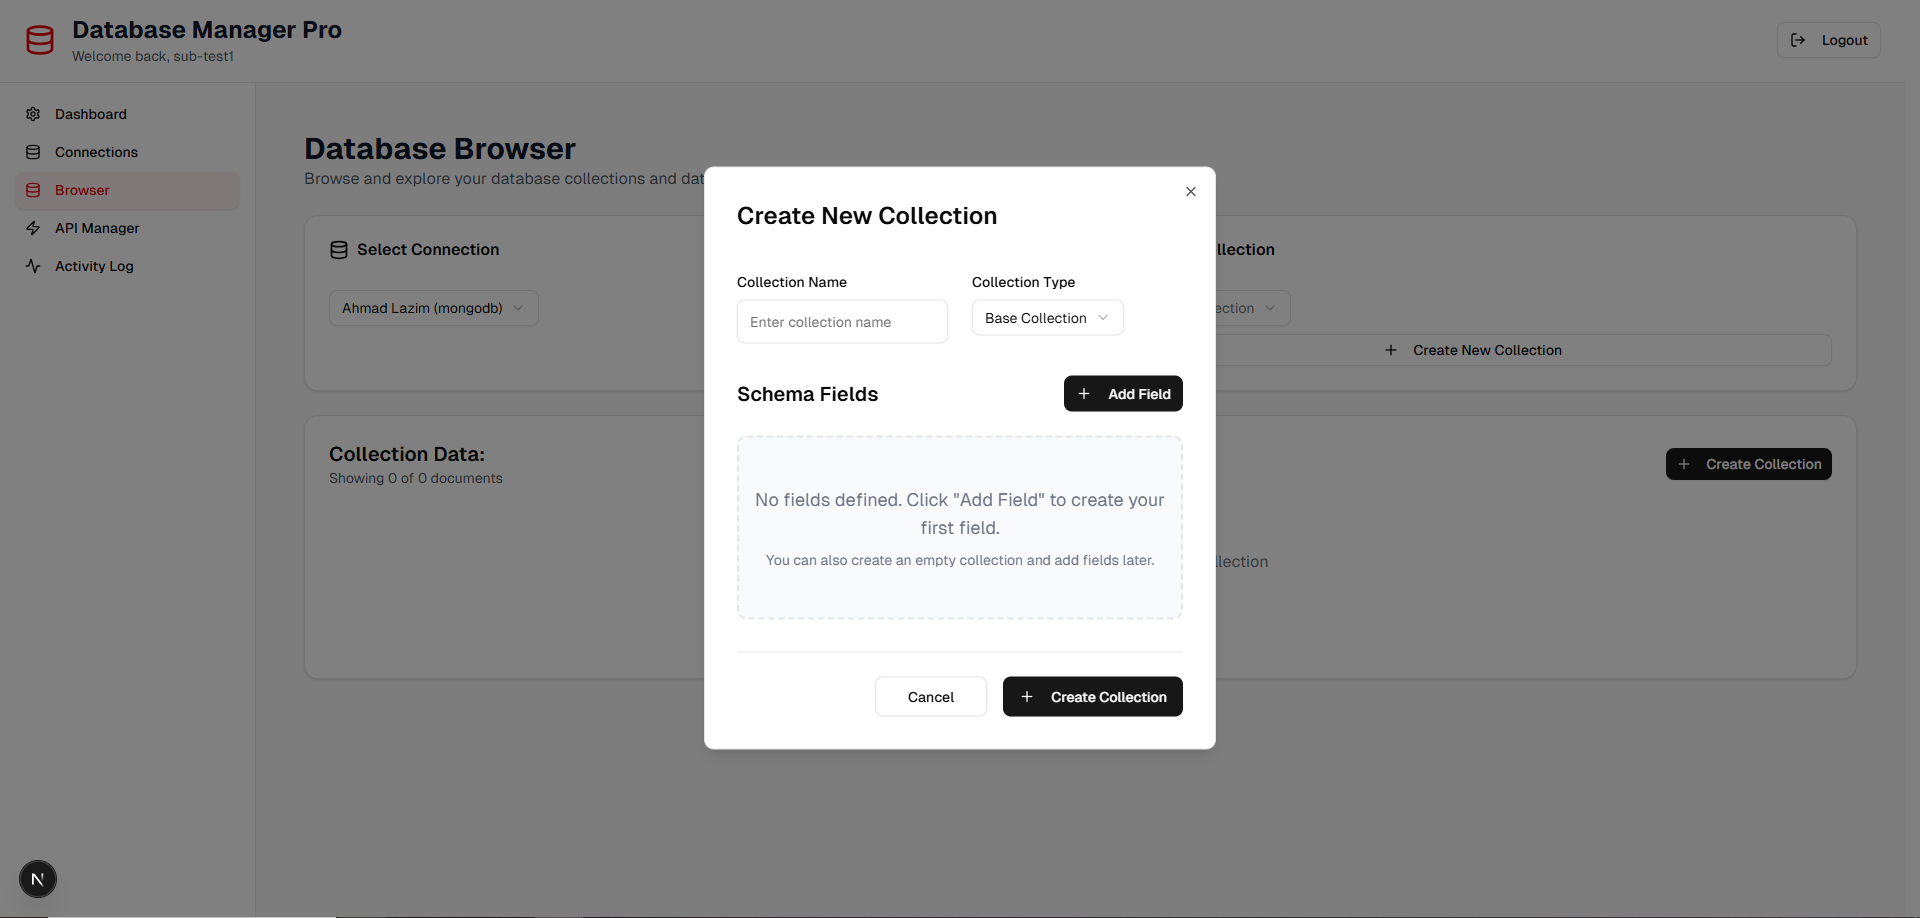
Task: Click the Logout arrow icon
Action: click(x=1798, y=40)
